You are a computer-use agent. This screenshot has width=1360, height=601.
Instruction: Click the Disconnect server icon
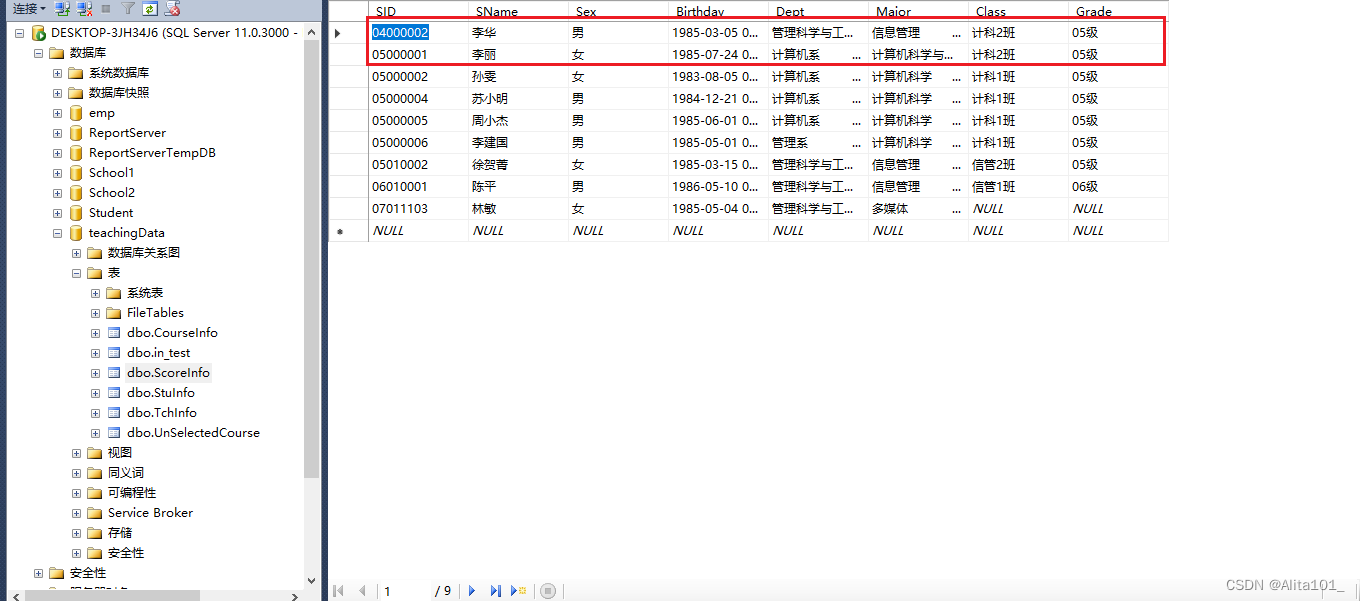pos(83,9)
